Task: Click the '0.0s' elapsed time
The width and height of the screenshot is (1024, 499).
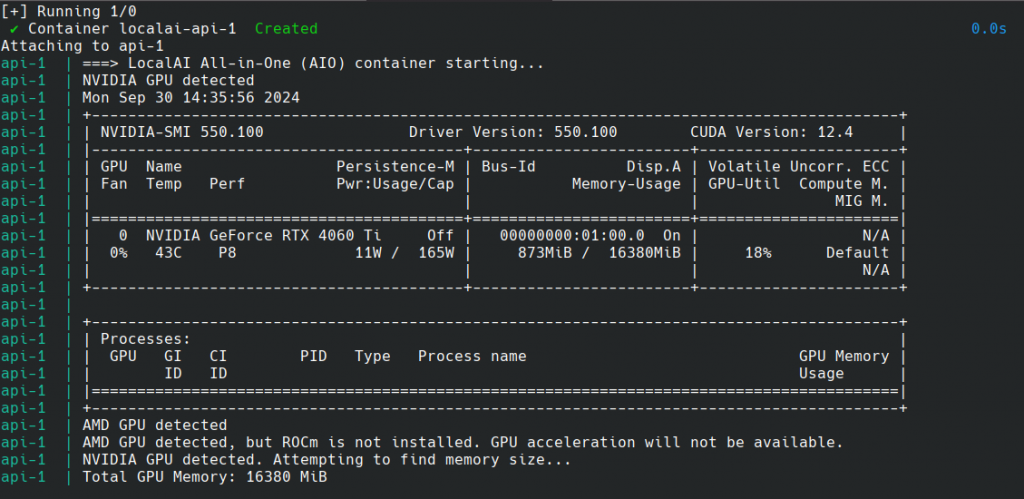Action: [988, 29]
